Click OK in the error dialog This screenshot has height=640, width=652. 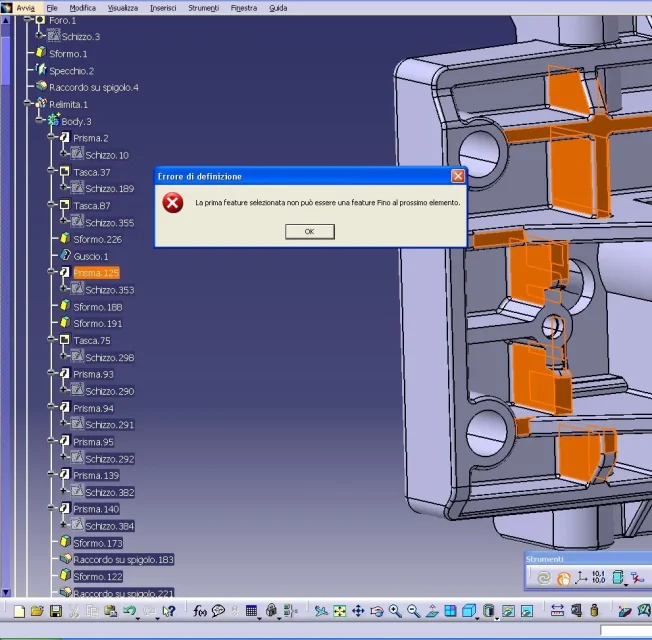tap(309, 231)
